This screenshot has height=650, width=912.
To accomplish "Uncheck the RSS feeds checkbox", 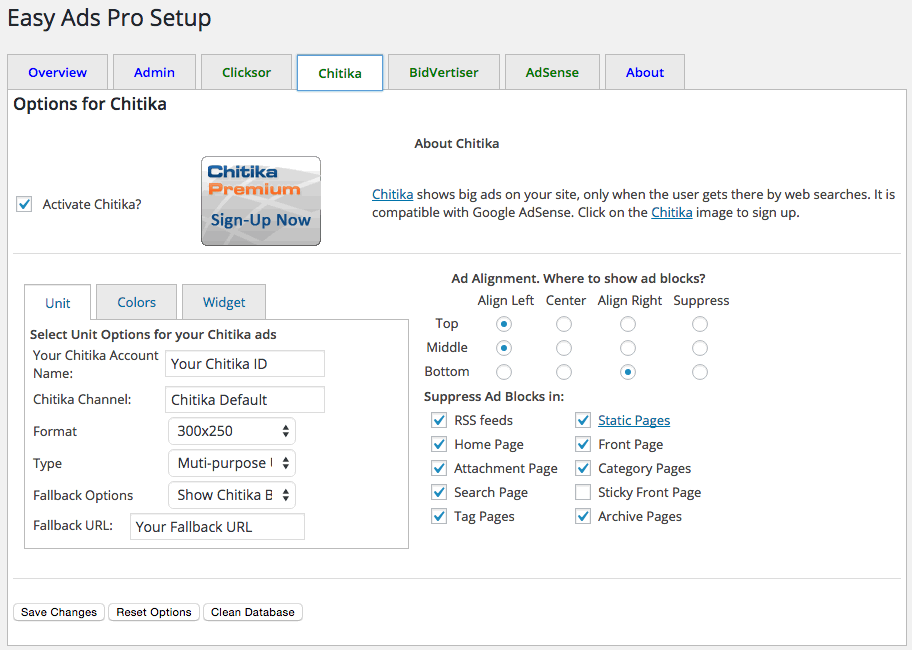I will [x=439, y=420].
